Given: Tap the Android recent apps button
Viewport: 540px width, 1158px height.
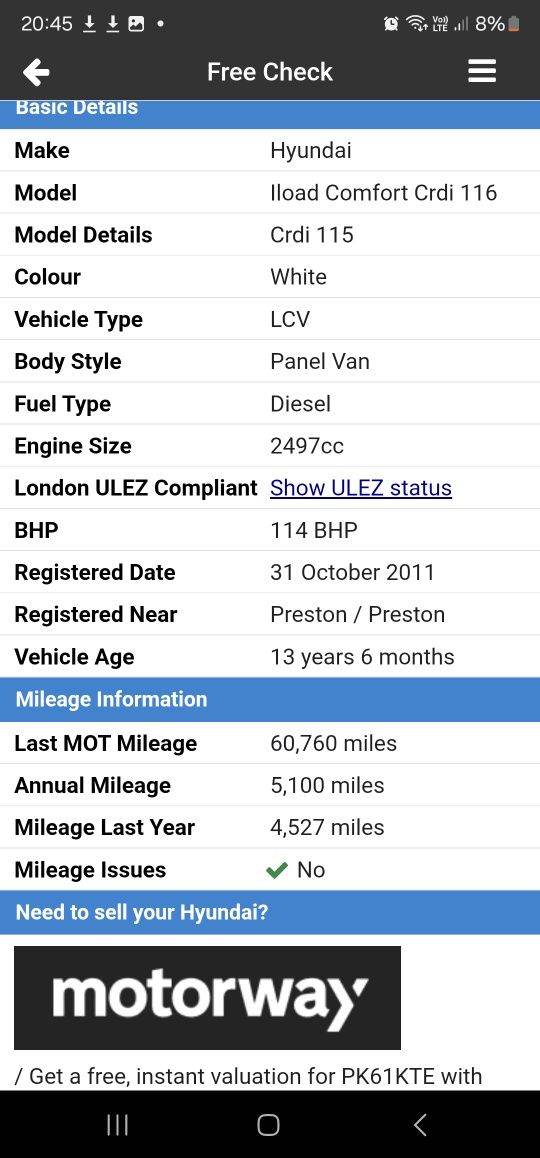Looking at the screenshot, I should pos(117,1125).
